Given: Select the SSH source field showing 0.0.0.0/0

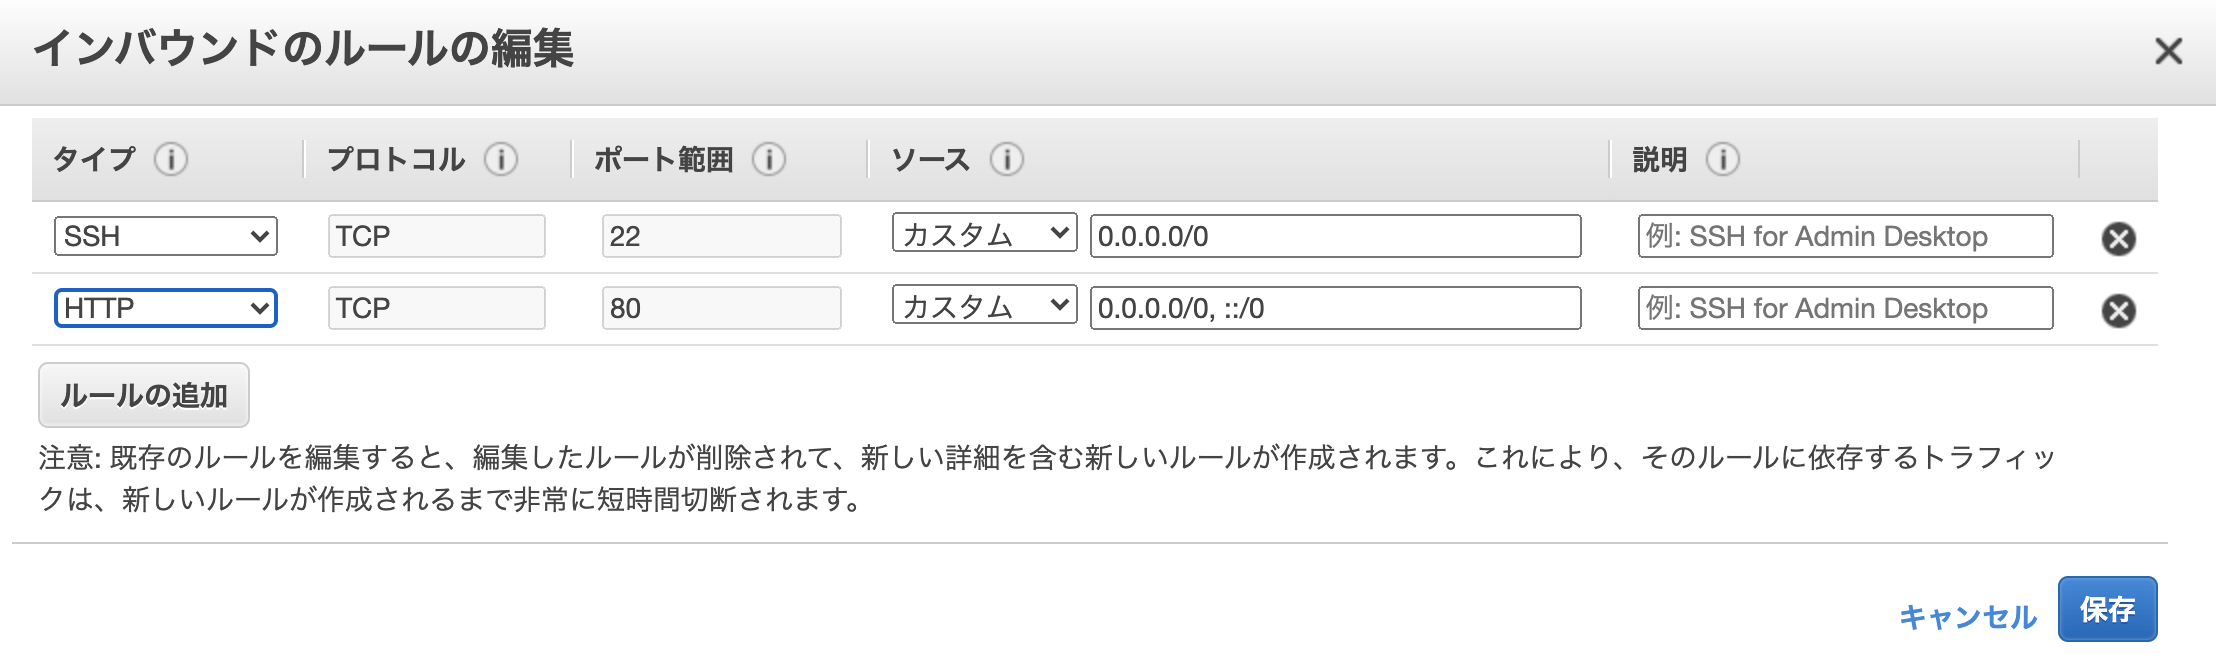Looking at the screenshot, I should point(1335,236).
